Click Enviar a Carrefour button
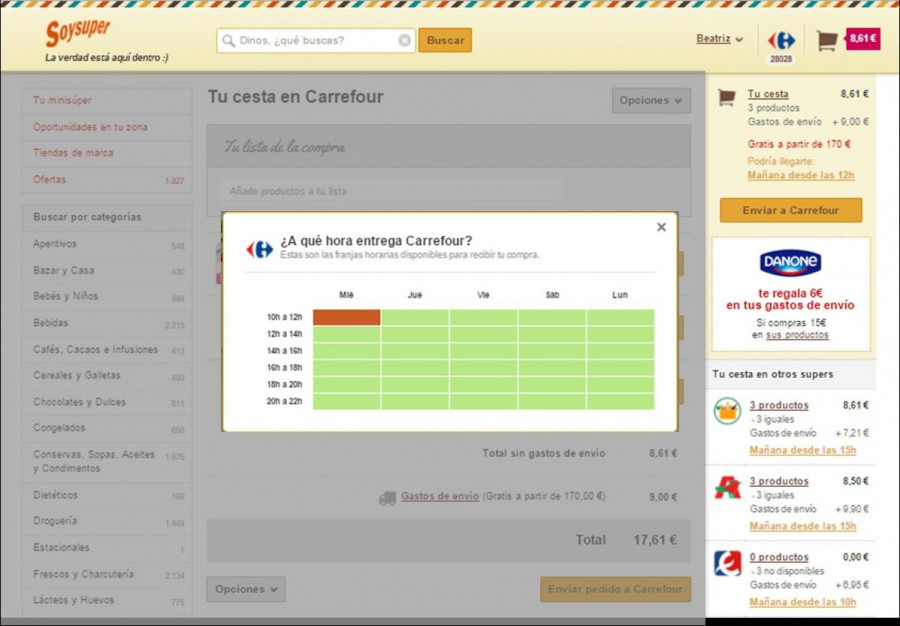 791,211
